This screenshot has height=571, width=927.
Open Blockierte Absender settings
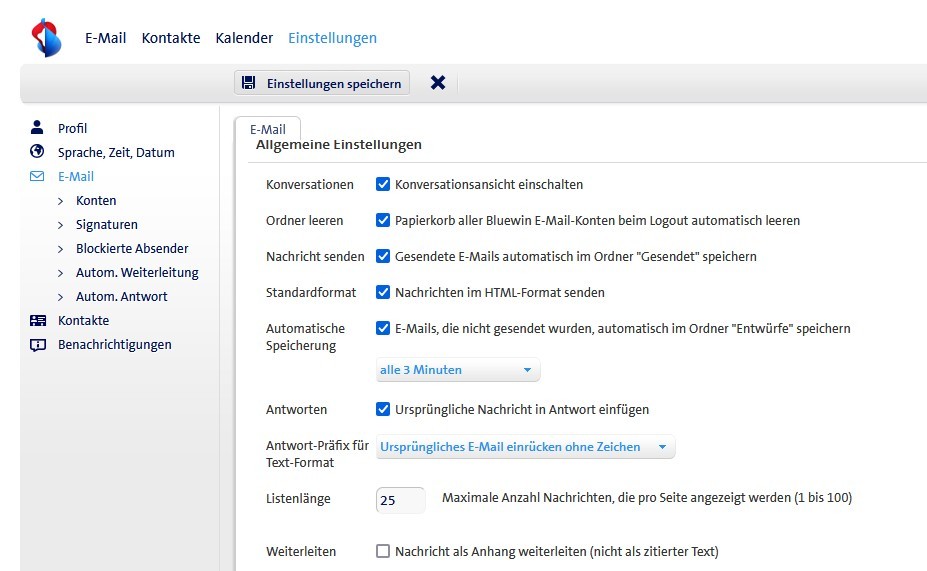[132, 248]
